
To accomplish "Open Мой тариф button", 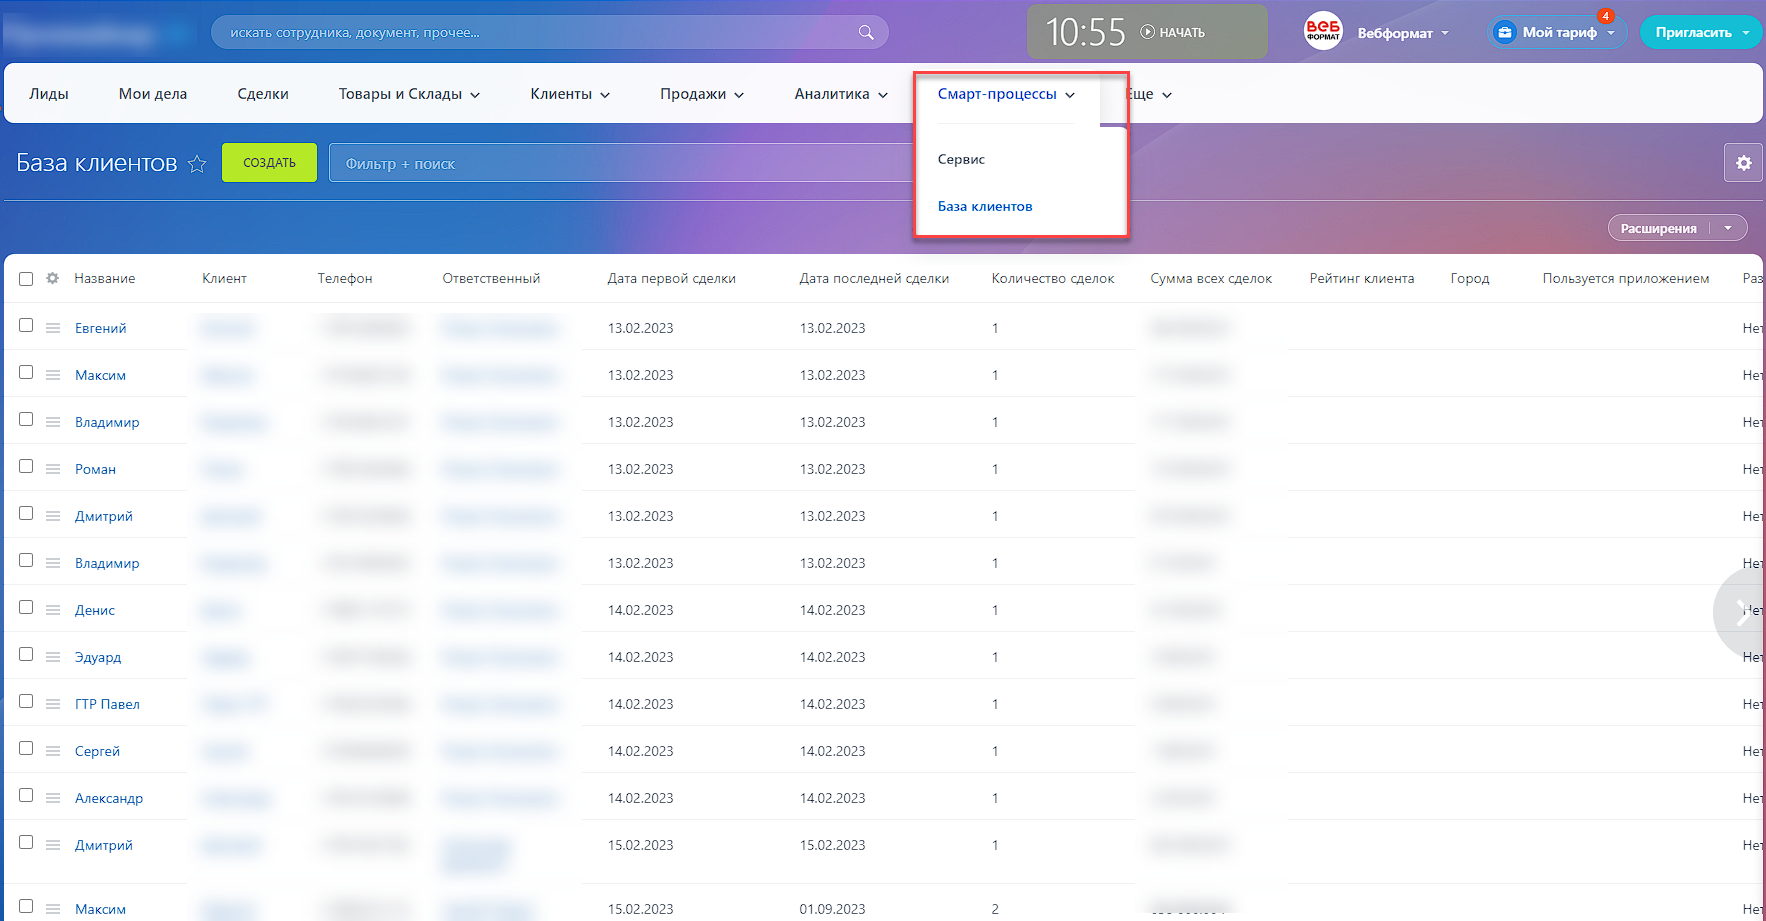I will click(1557, 32).
